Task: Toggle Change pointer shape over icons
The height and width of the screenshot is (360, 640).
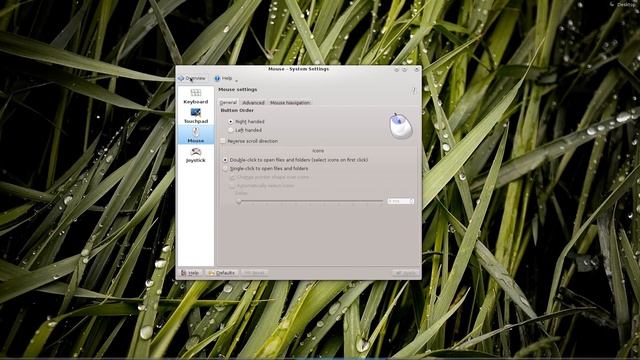Action: [269, 177]
